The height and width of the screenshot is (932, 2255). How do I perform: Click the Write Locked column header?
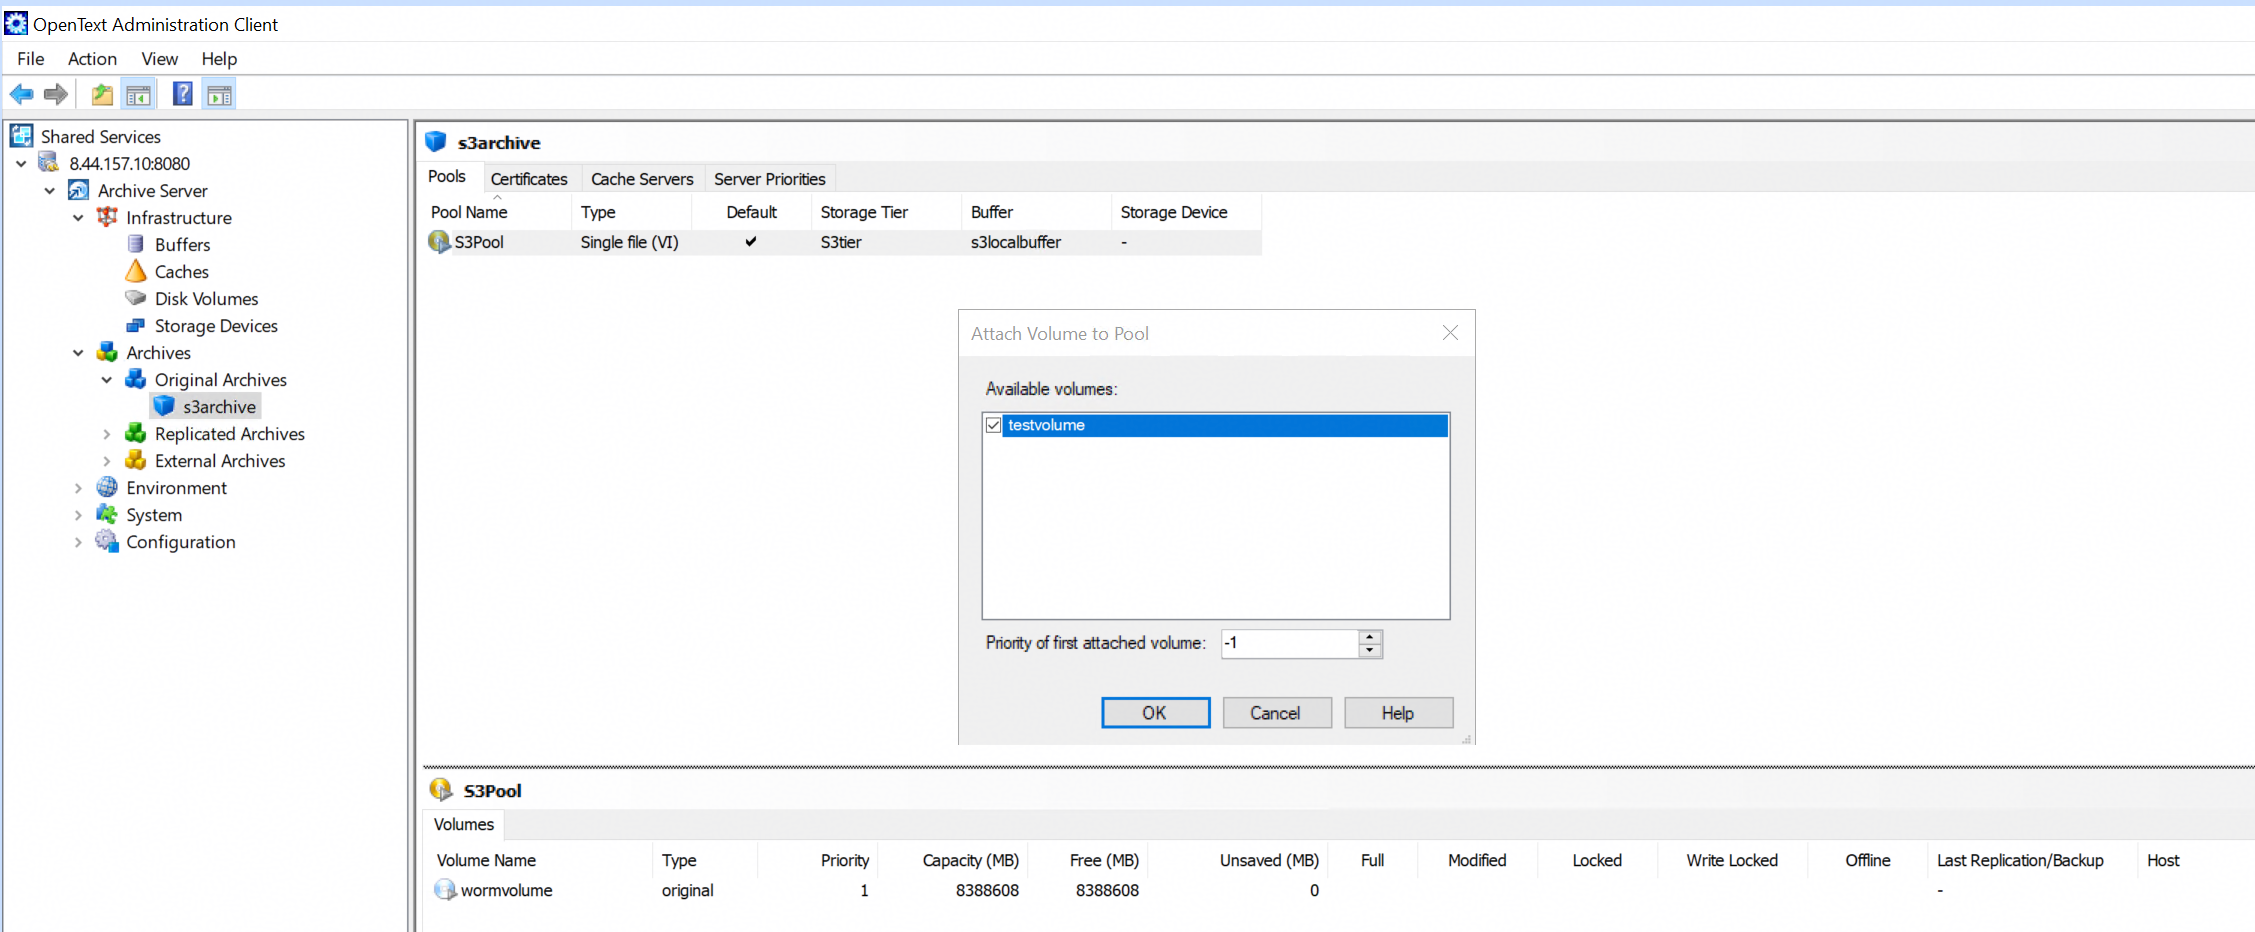[1731, 860]
